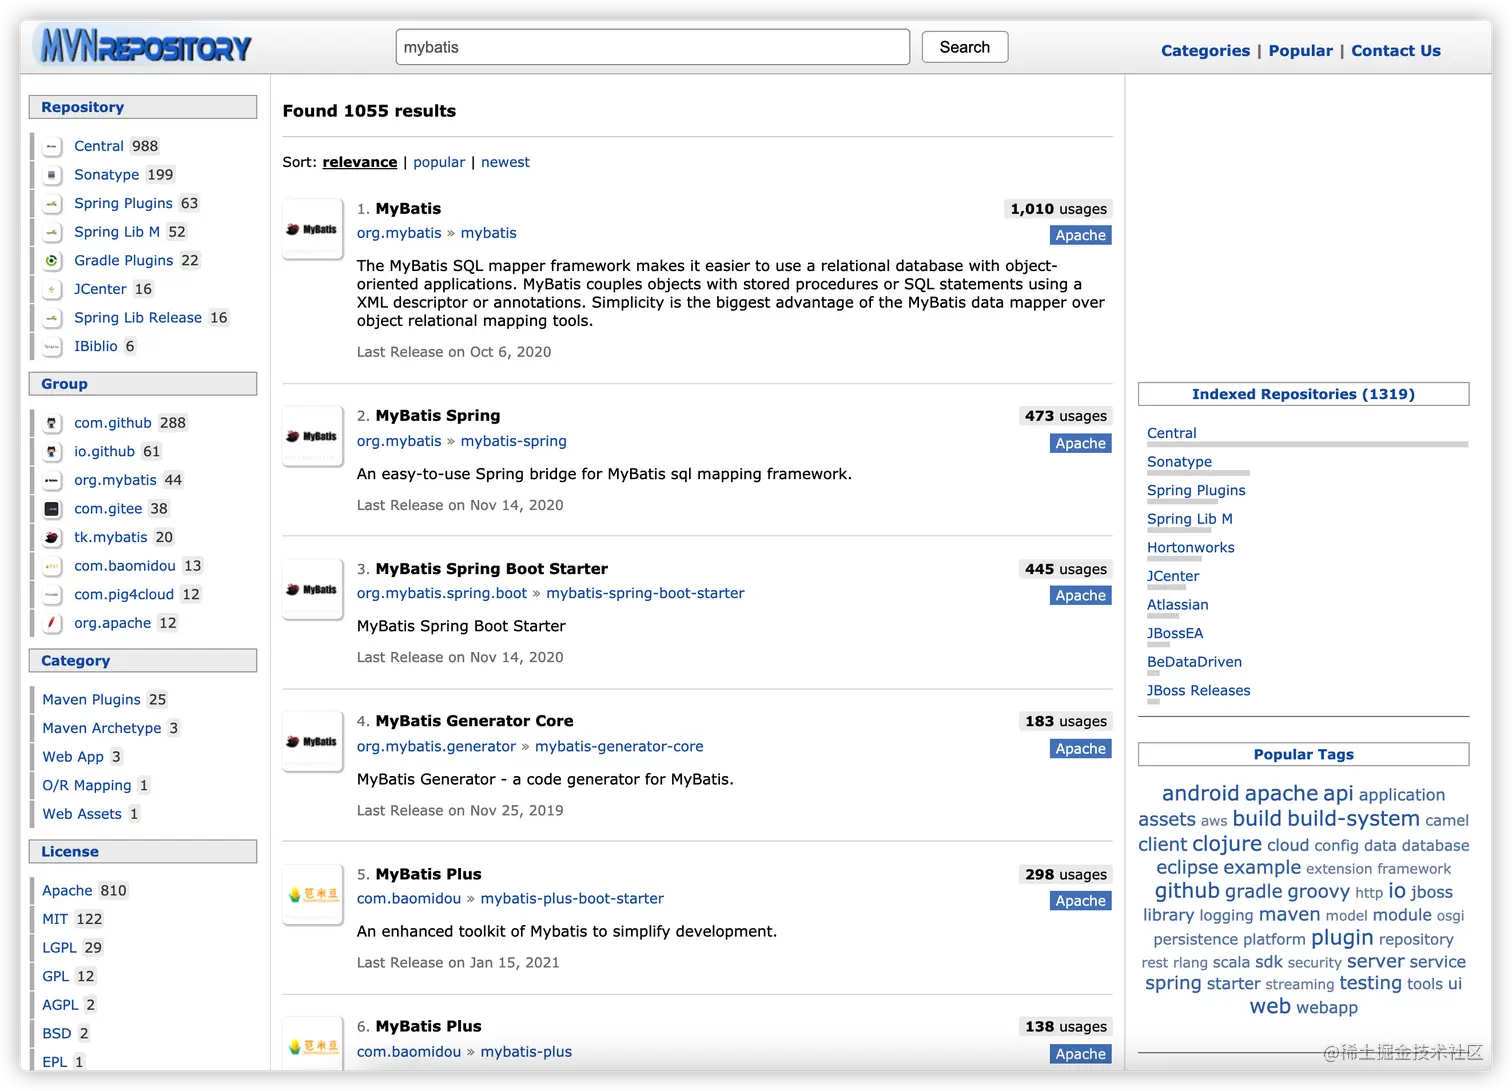This screenshot has width=1512, height=1091.
Task: Click the org.mybatis group icon in sidebar
Action: pyautogui.click(x=52, y=481)
